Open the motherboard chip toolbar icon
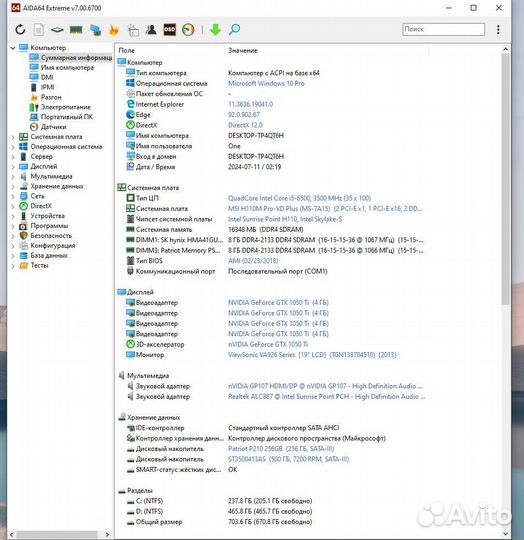The height and width of the screenshot is (540, 524). [57, 30]
